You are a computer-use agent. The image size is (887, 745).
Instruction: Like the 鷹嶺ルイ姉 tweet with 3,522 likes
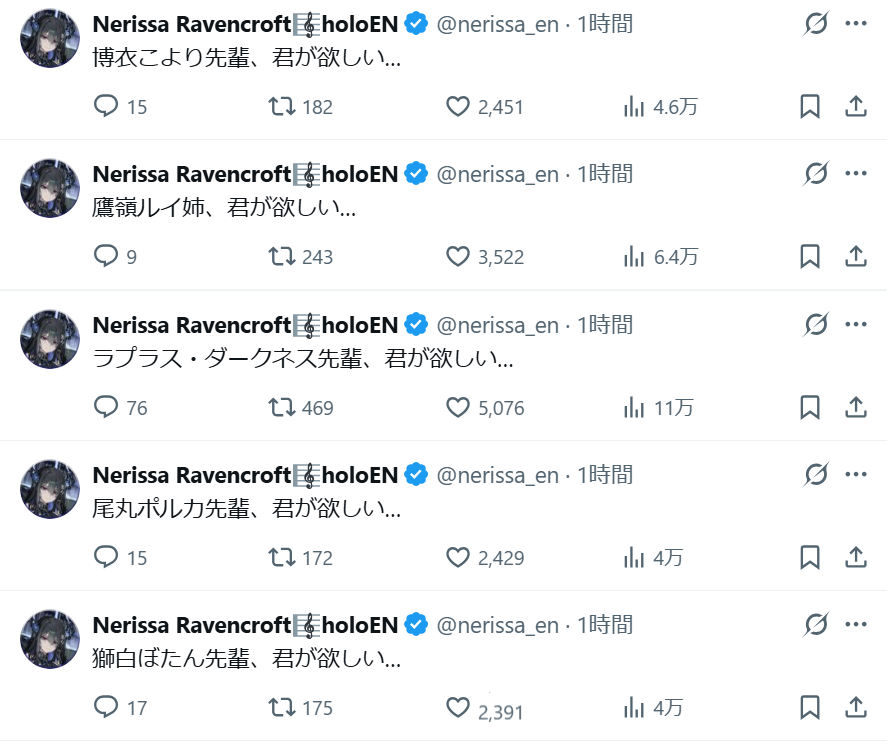tap(458, 257)
